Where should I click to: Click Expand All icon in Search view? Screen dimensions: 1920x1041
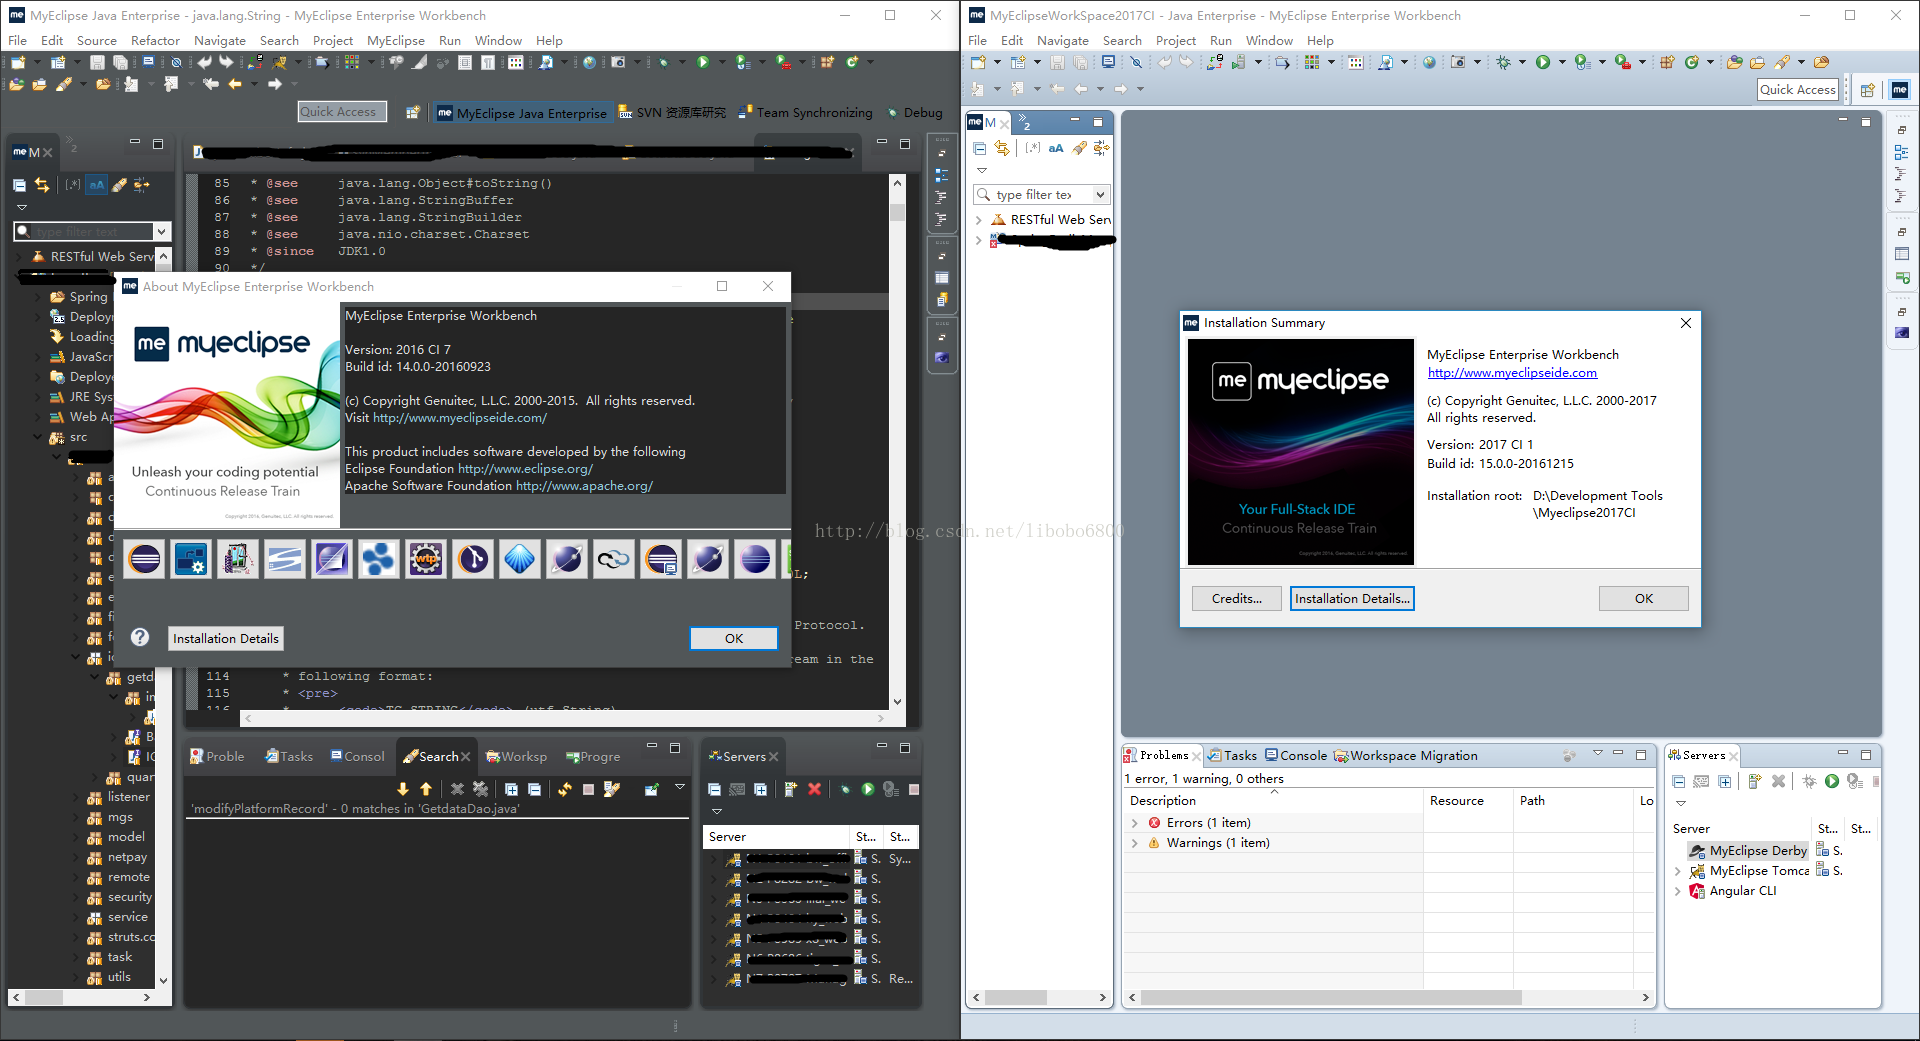pyautogui.click(x=511, y=789)
